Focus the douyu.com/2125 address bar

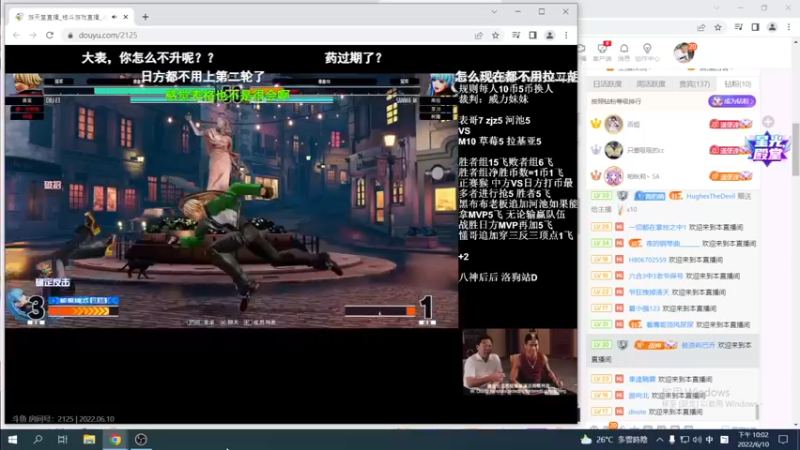click(265, 35)
